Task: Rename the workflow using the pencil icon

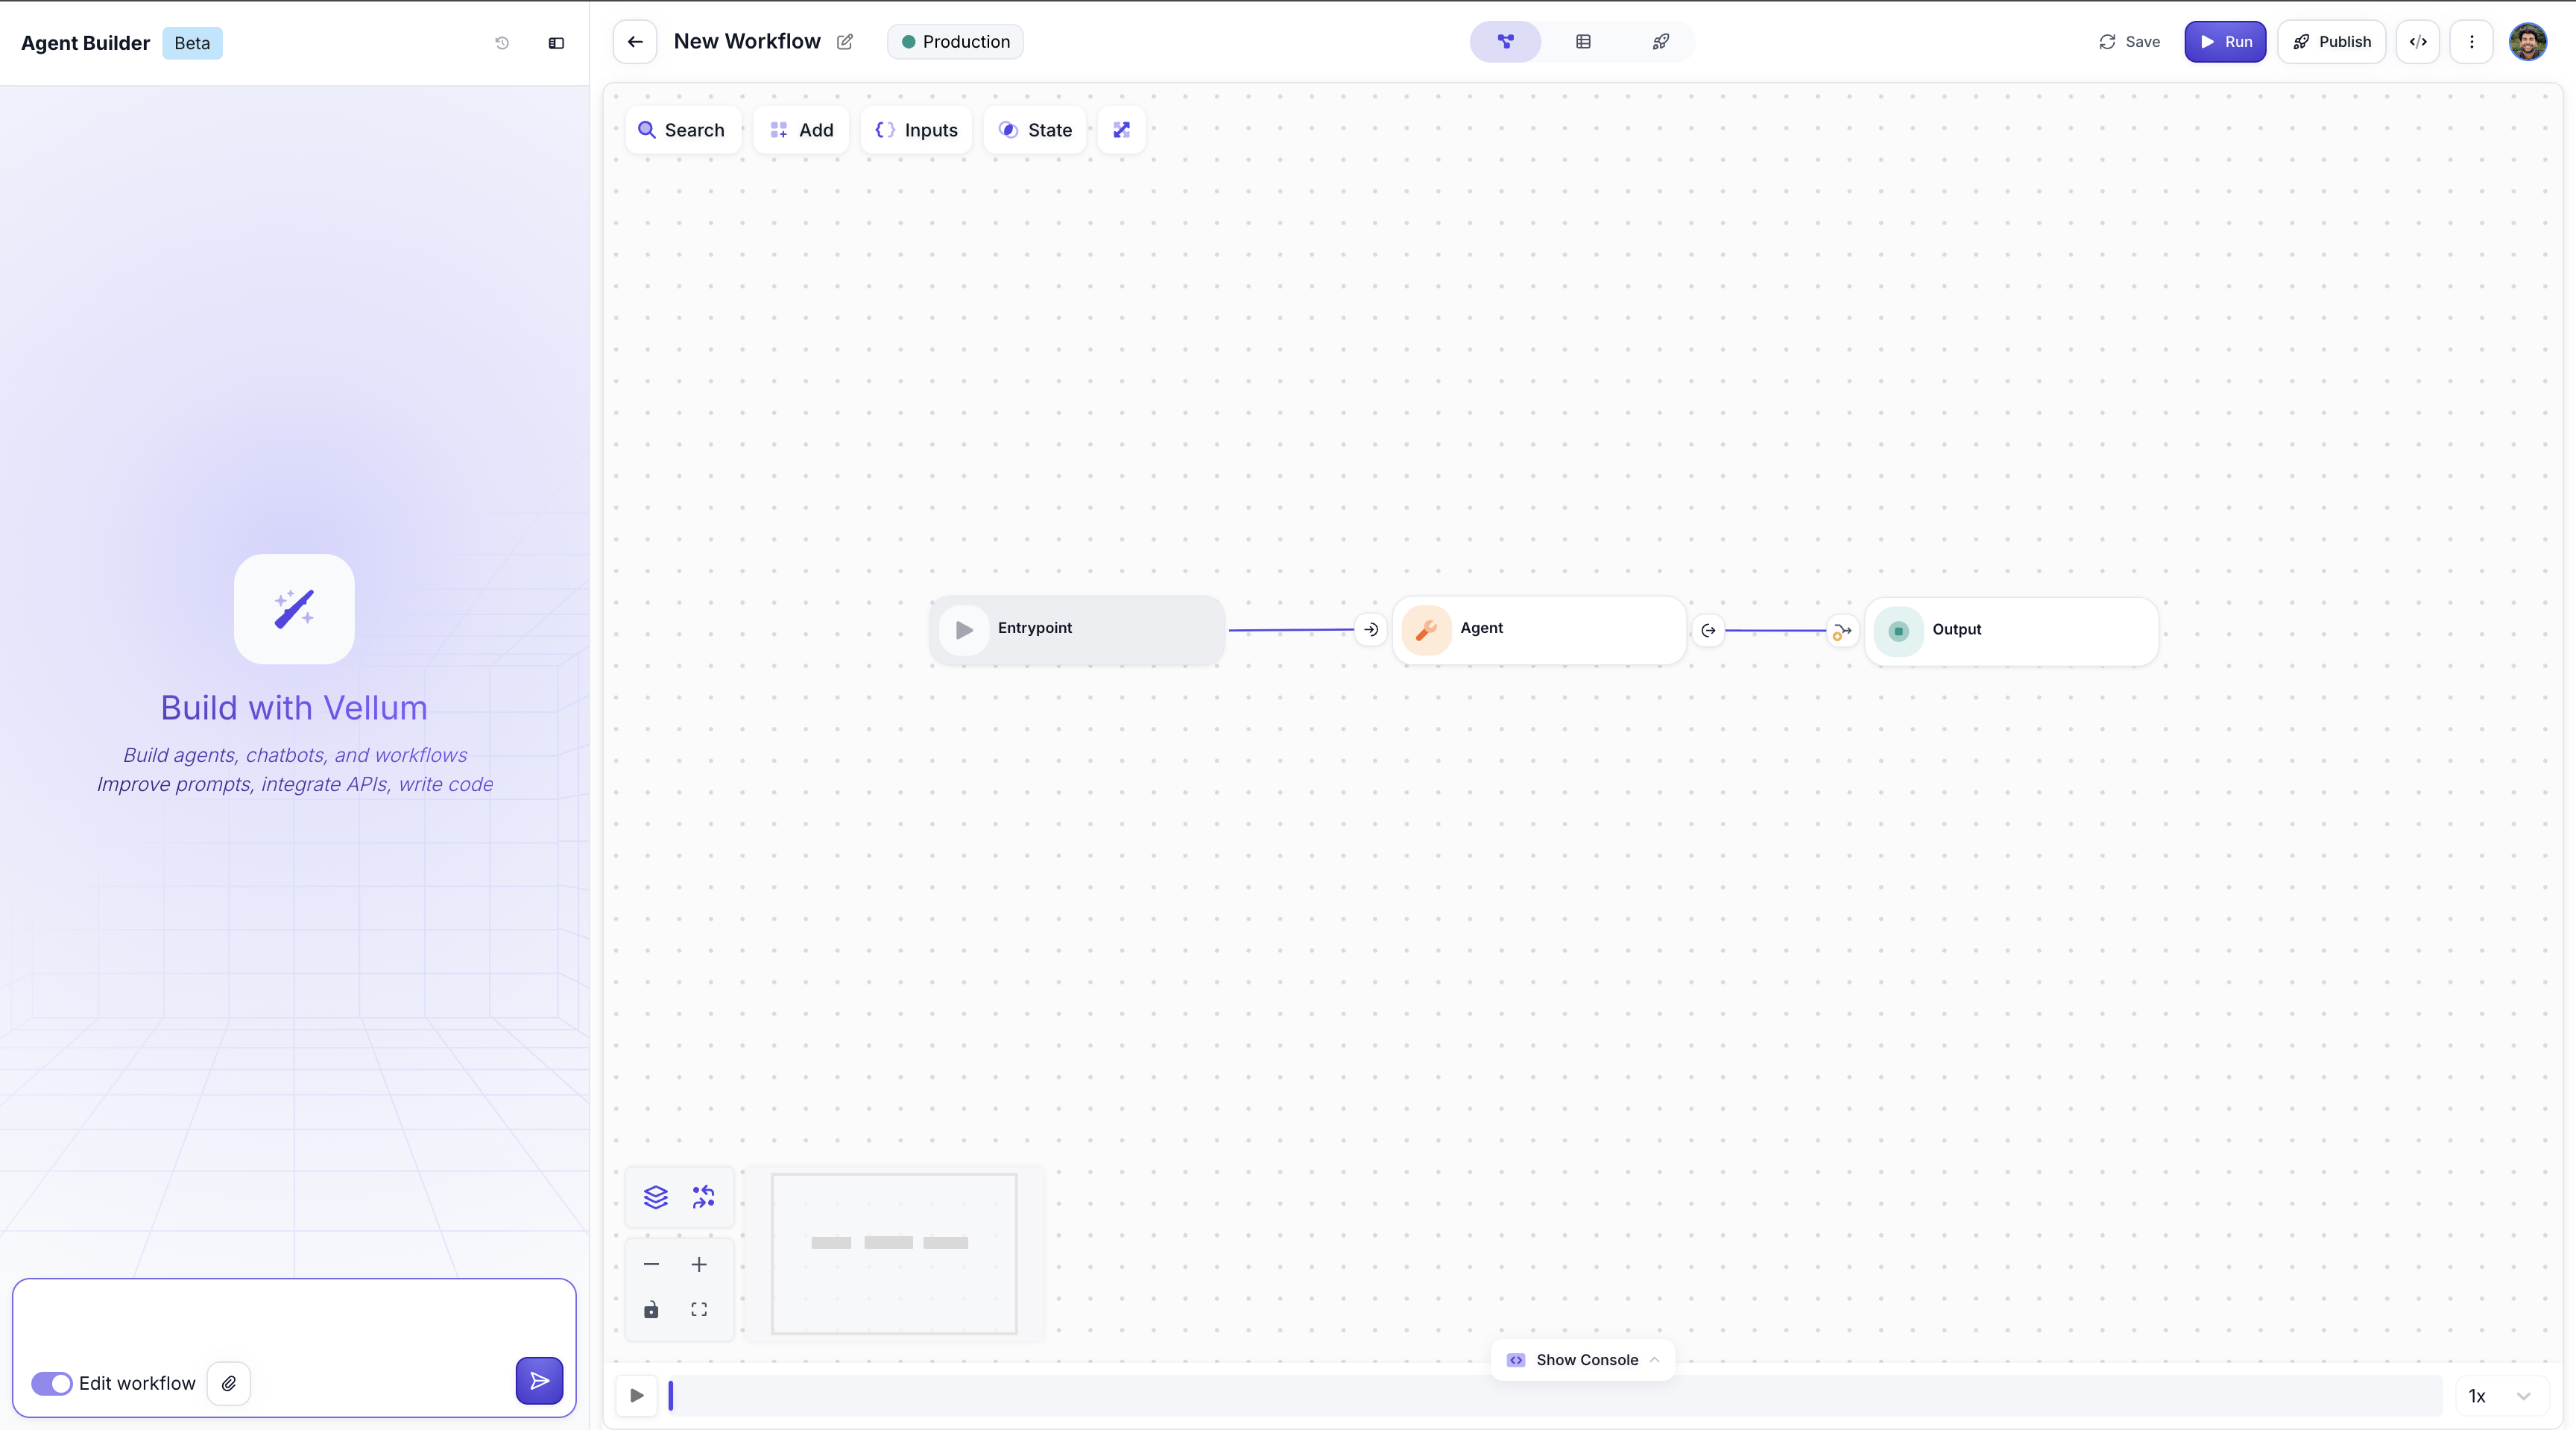Action: pos(845,42)
